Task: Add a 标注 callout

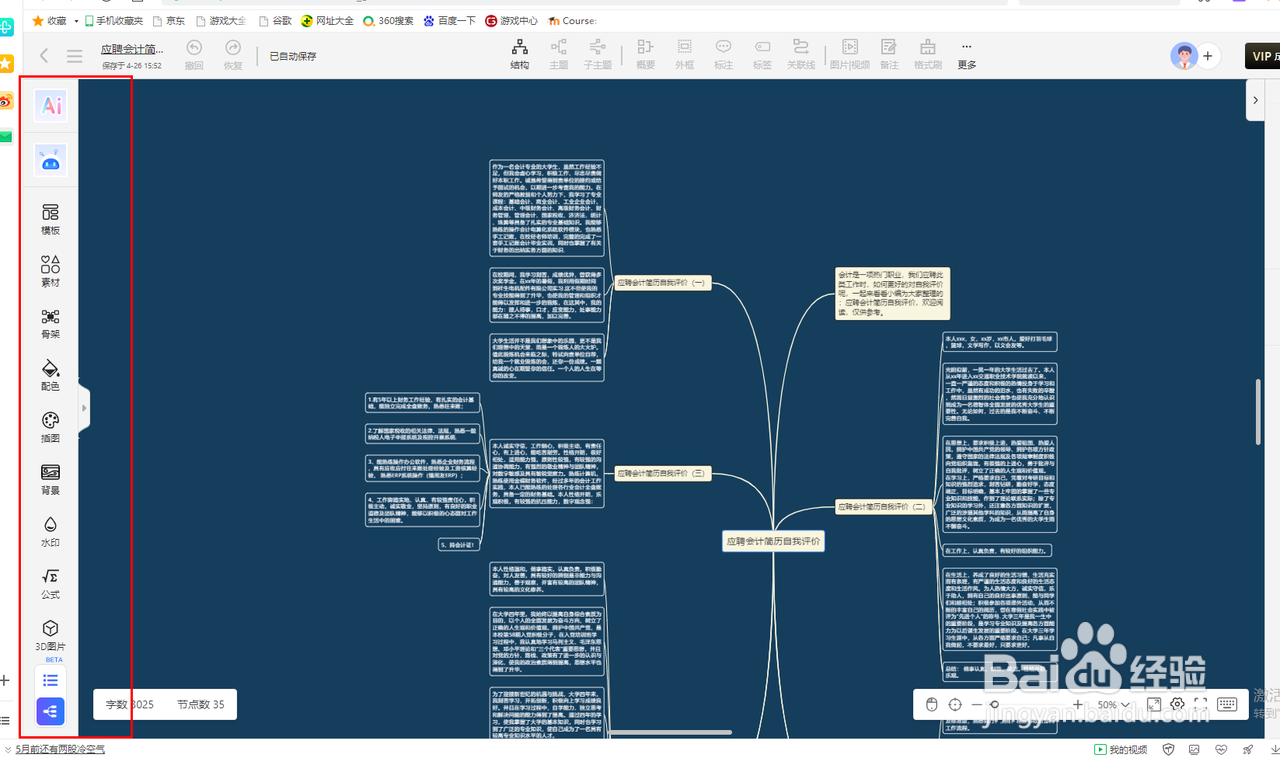Action: pyautogui.click(x=723, y=55)
